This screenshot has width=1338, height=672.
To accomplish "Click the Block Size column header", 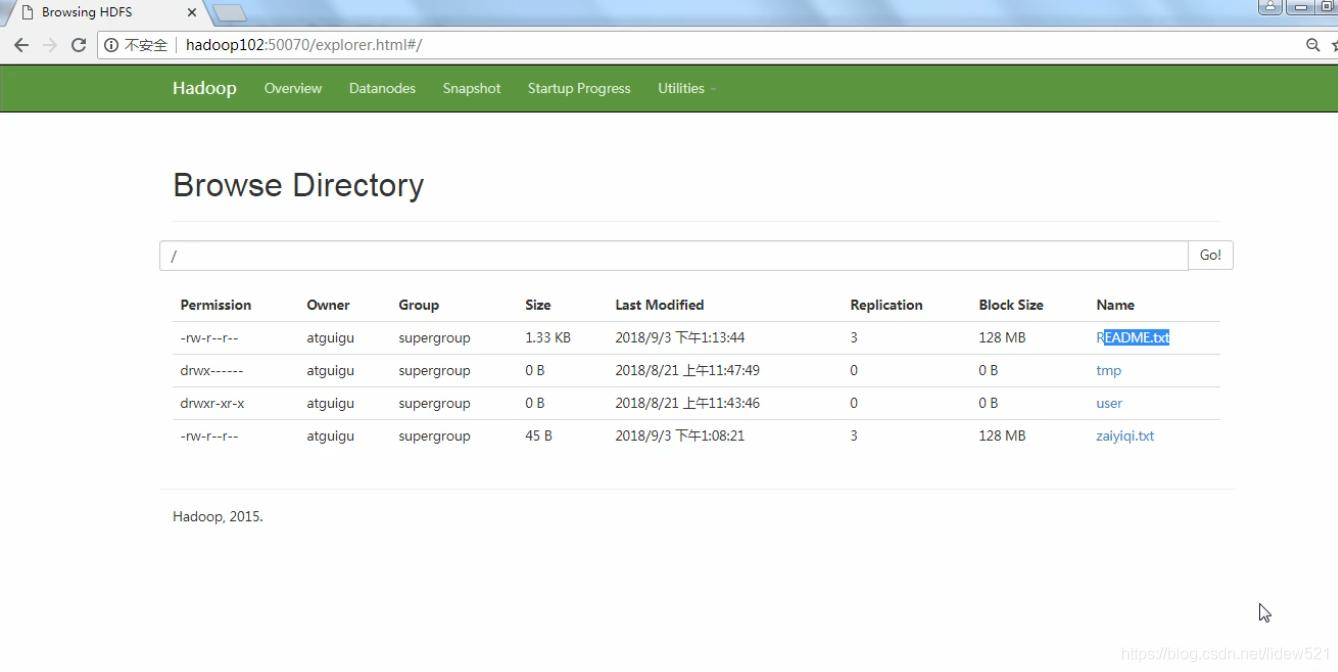I will (1011, 305).
